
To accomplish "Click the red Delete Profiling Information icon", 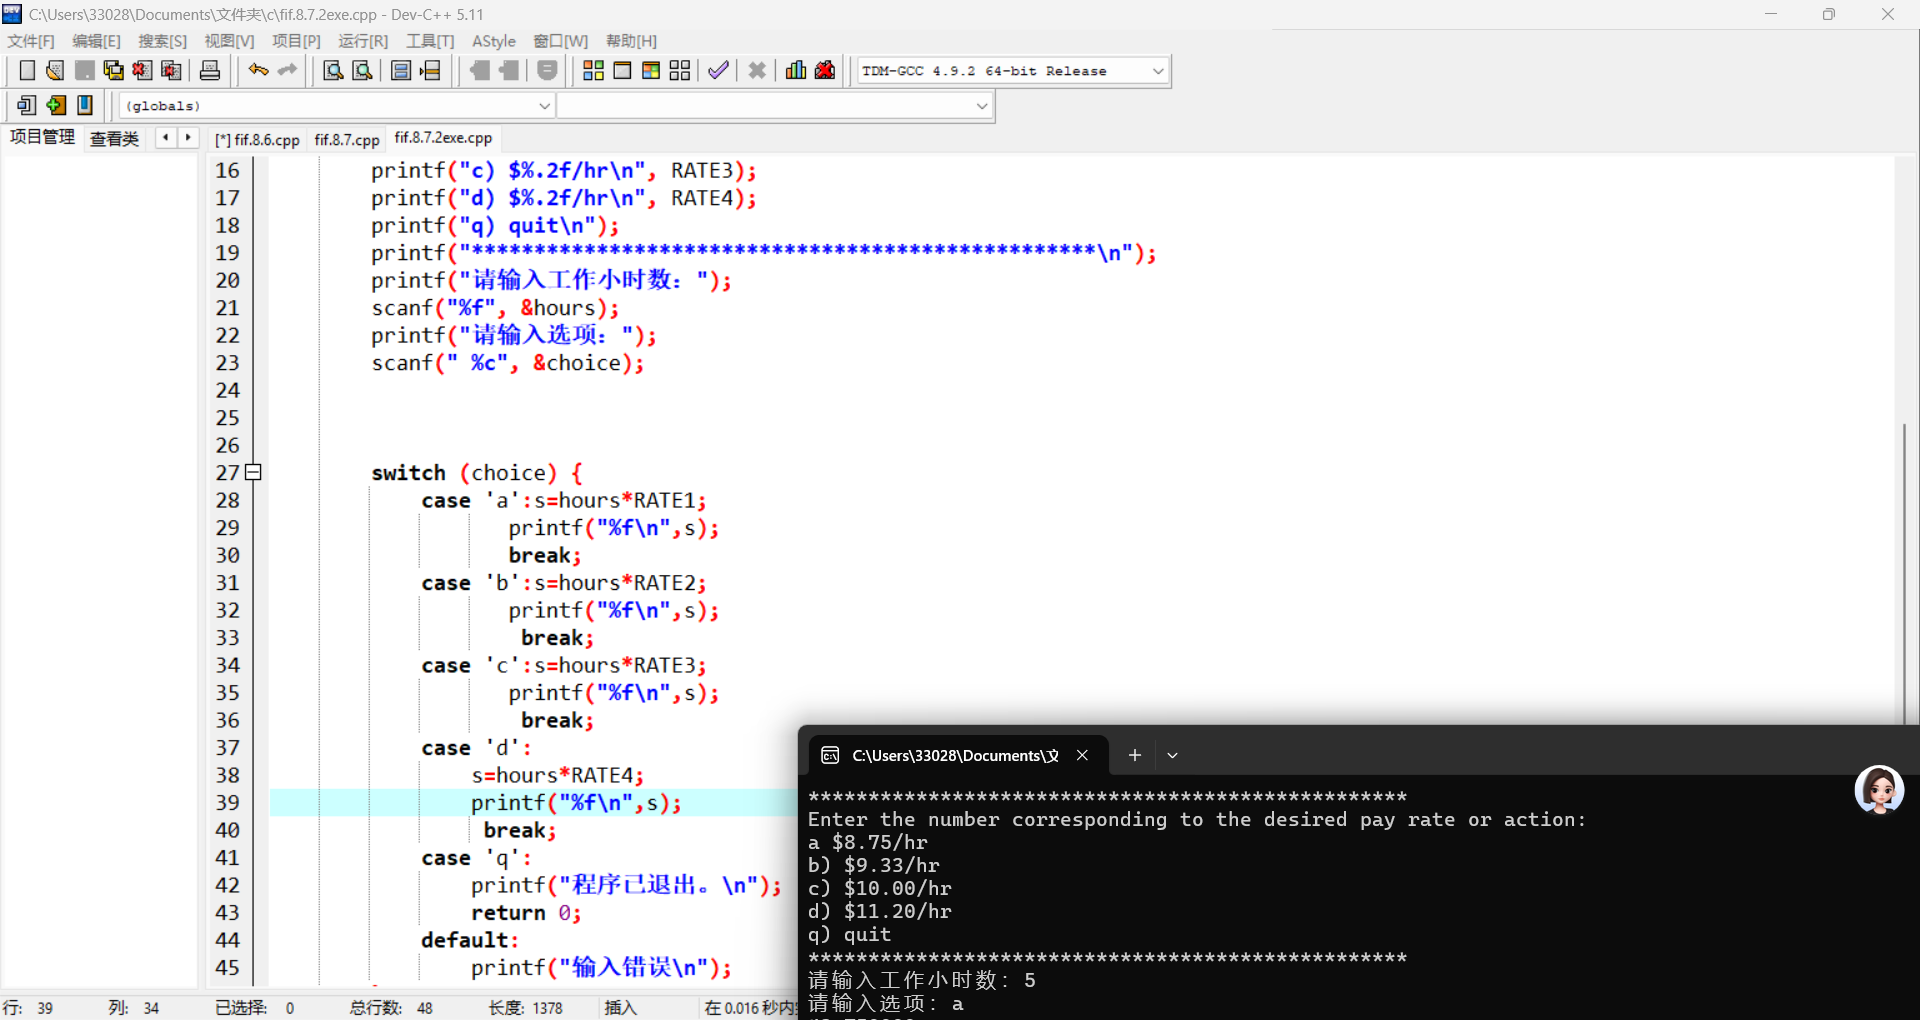I will coord(825,70).
